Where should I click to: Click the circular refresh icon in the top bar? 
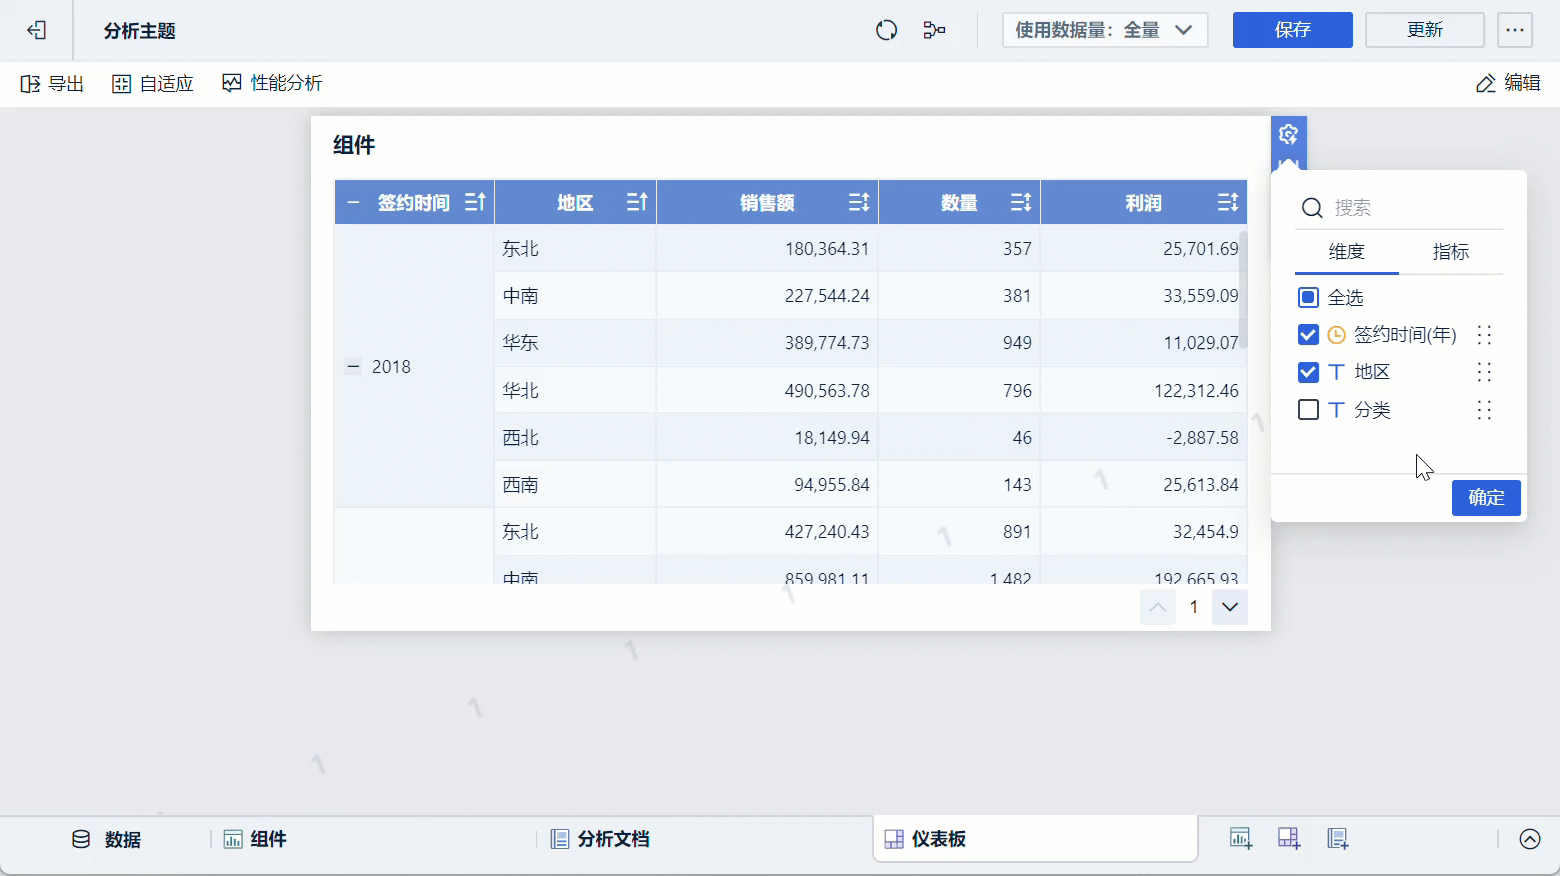coord(886,30)
